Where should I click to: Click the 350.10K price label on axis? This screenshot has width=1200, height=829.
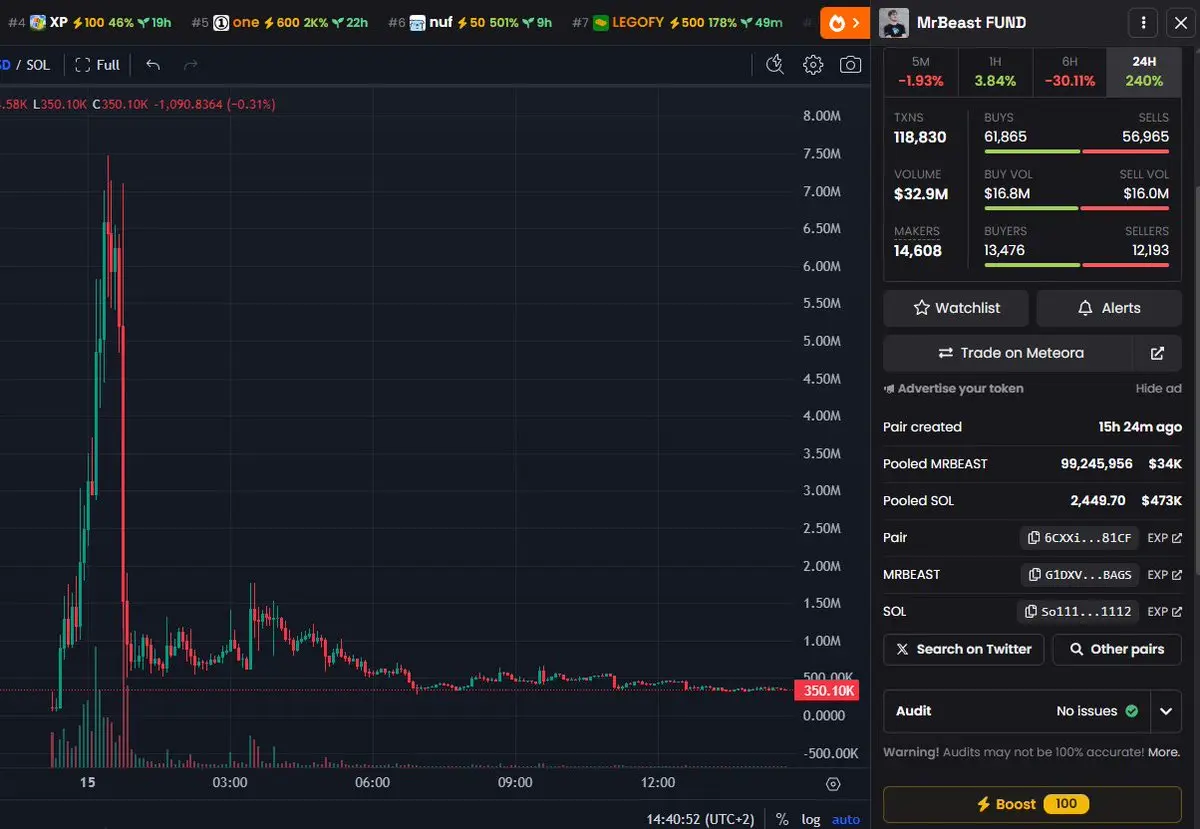pyautogui.click(x=826, y=691)
